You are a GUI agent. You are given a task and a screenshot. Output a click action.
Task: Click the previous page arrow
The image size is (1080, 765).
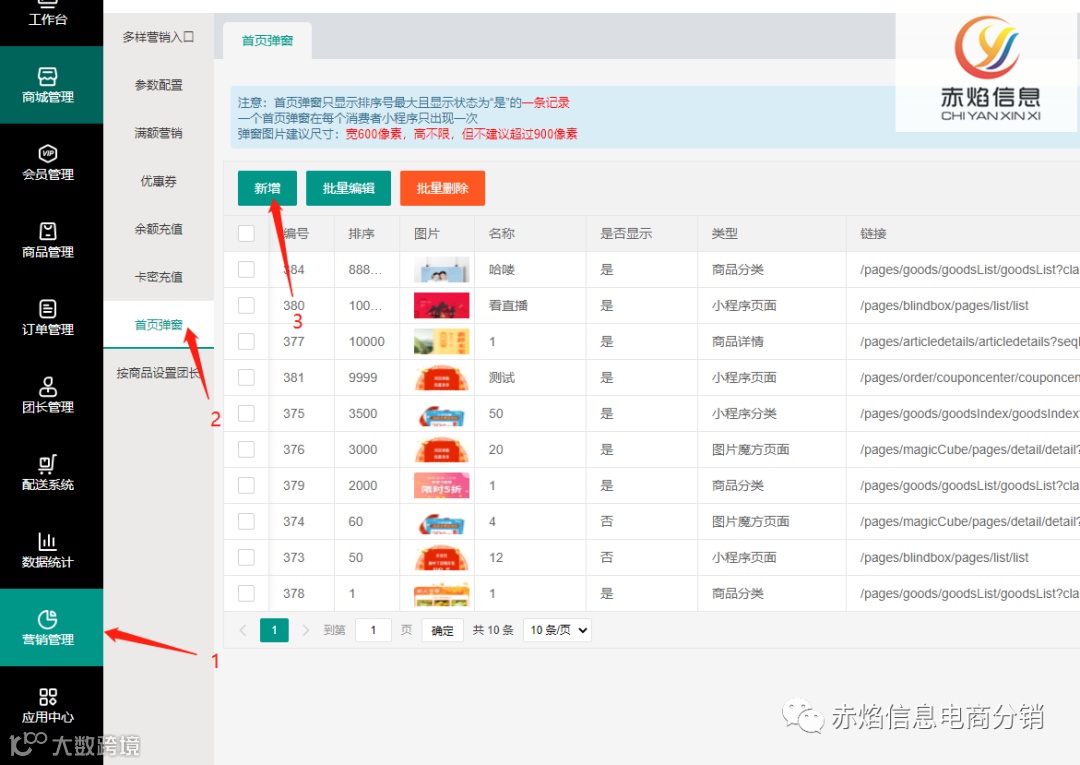[242, 630]
